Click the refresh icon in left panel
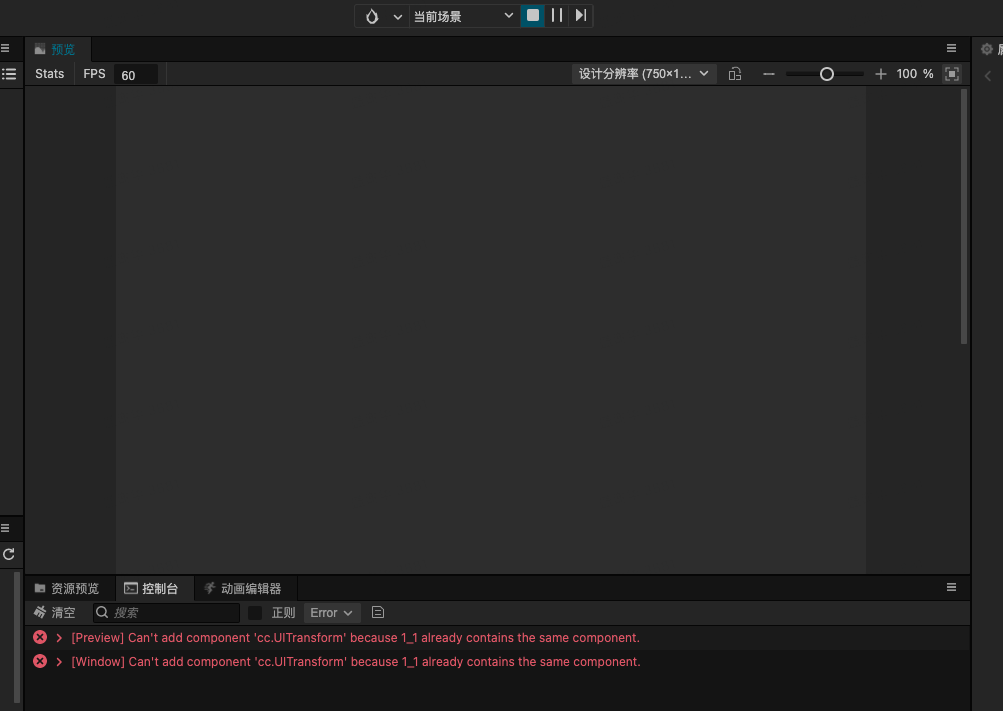 pyautogui.click(x=9, y=554)
